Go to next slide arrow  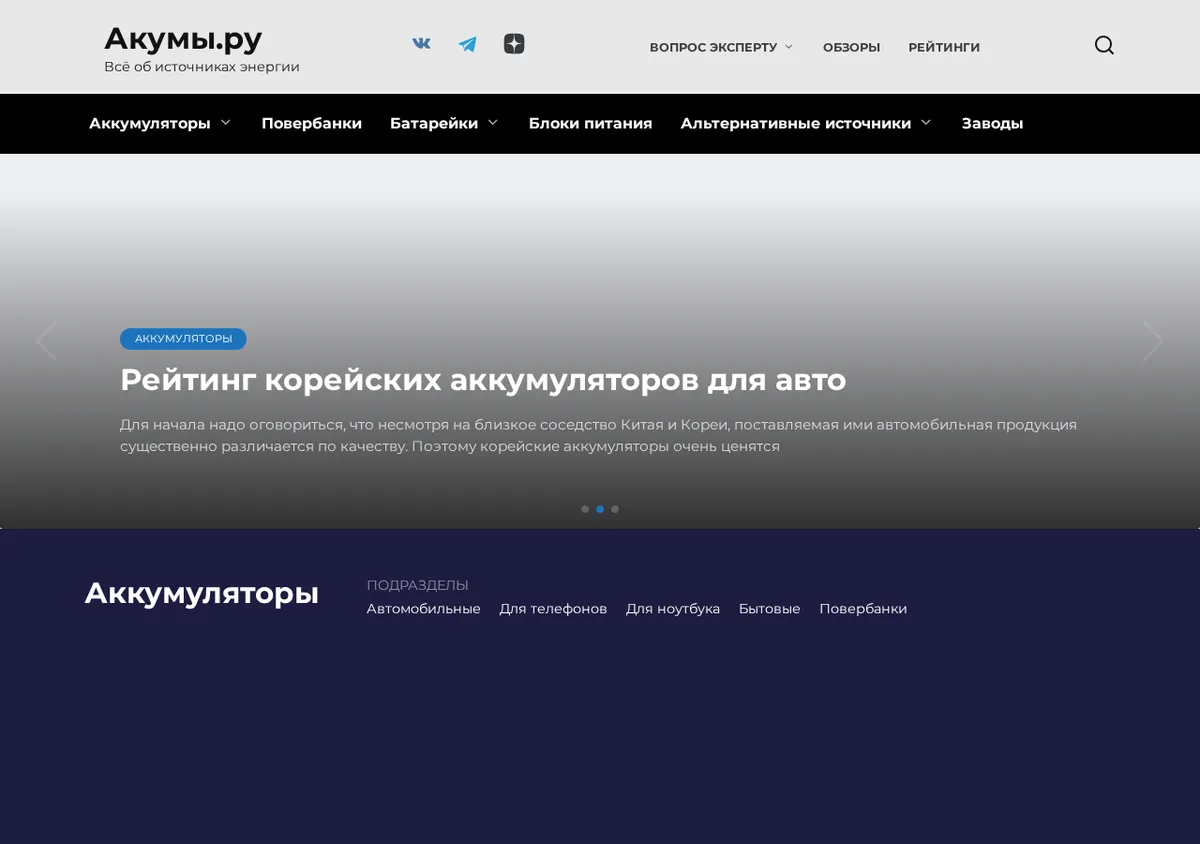tap(1153, 341)
